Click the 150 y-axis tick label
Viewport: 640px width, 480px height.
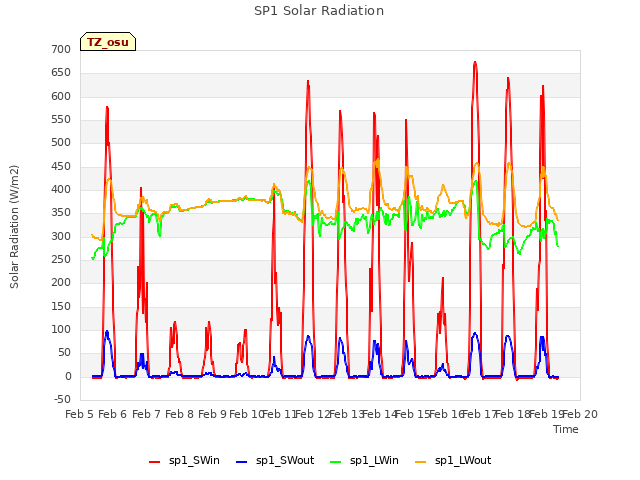pos(61,307)
